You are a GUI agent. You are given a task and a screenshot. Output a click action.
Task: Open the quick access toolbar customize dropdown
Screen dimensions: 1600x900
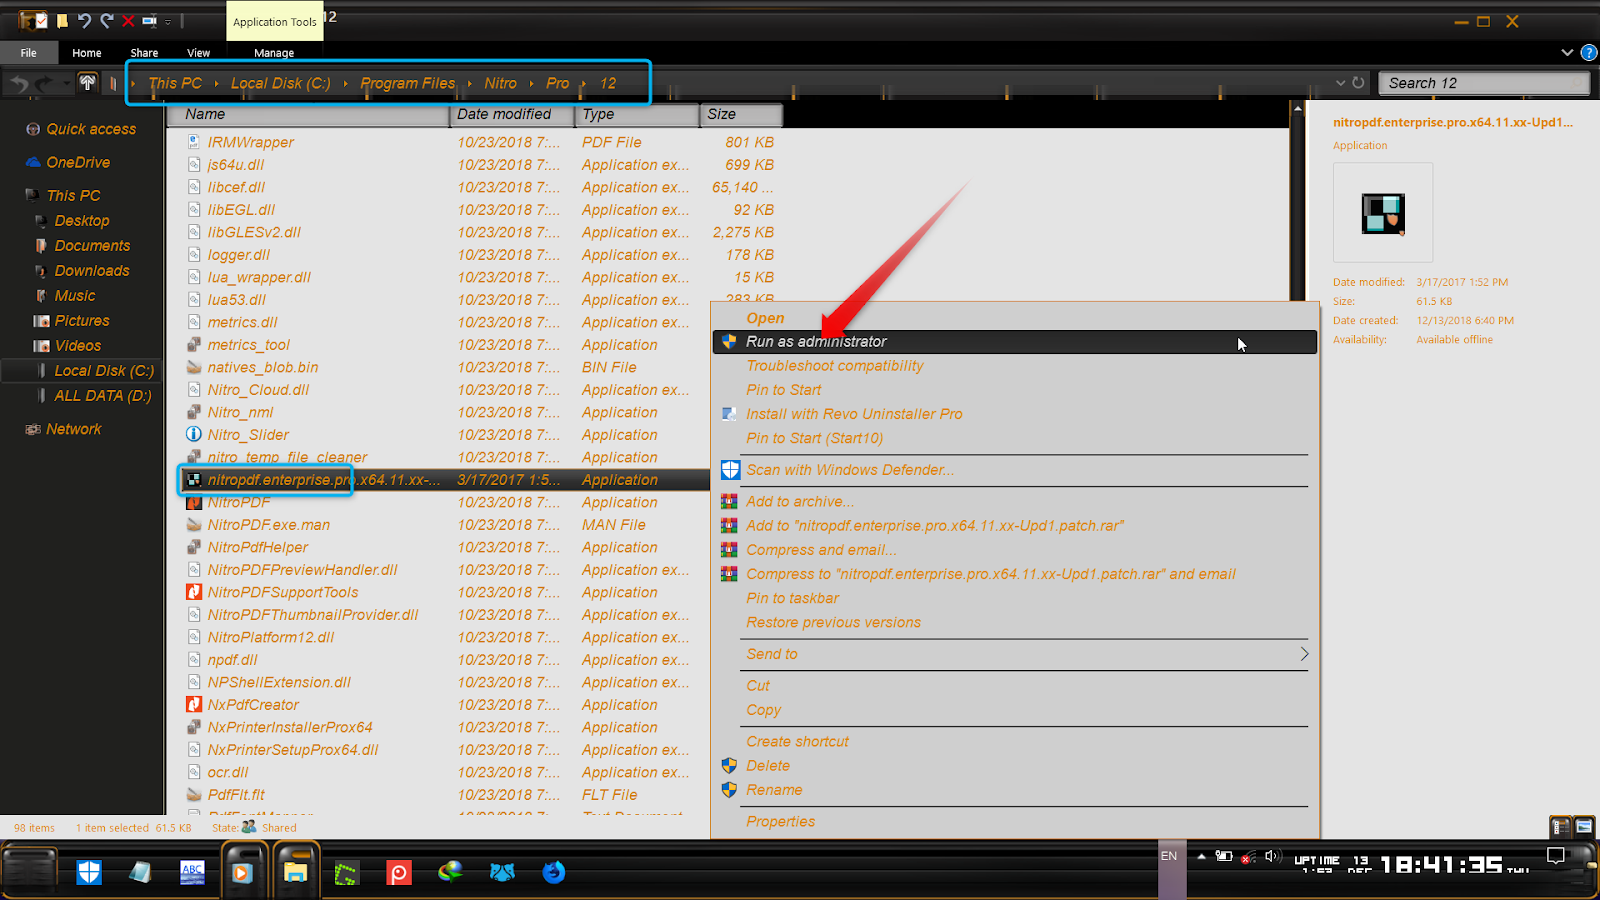click(168, 22)
